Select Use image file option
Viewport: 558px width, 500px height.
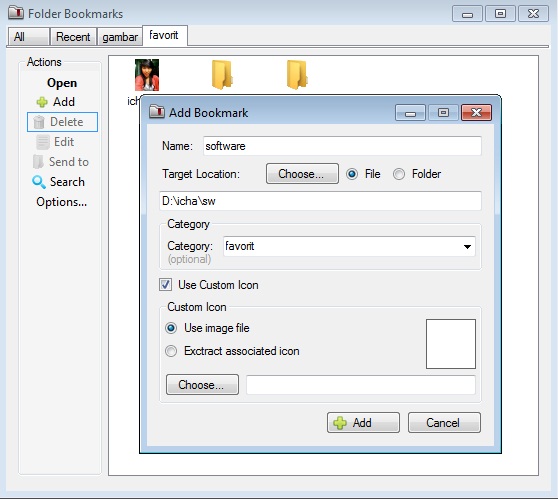click(x=171, y=328)
